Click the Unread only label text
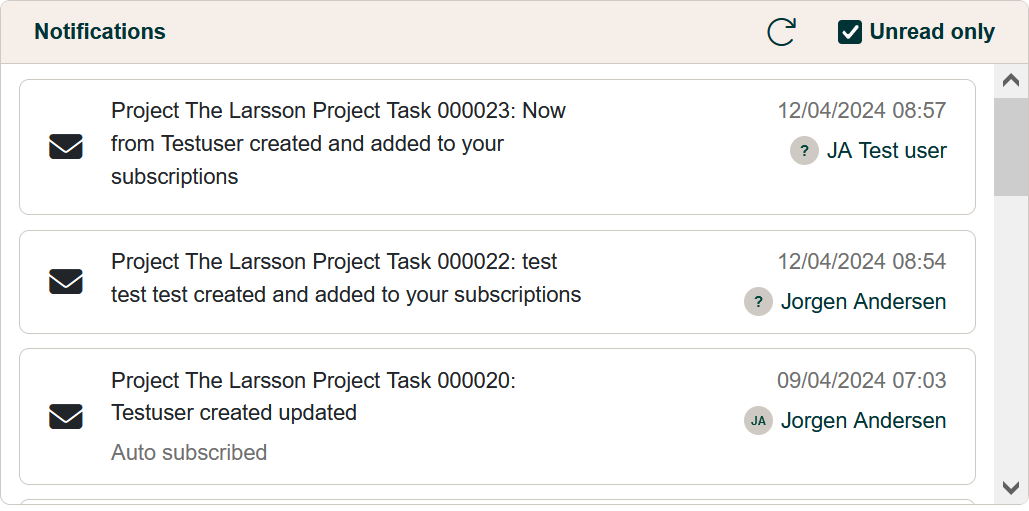1029x511 pixels. point(931,32)
